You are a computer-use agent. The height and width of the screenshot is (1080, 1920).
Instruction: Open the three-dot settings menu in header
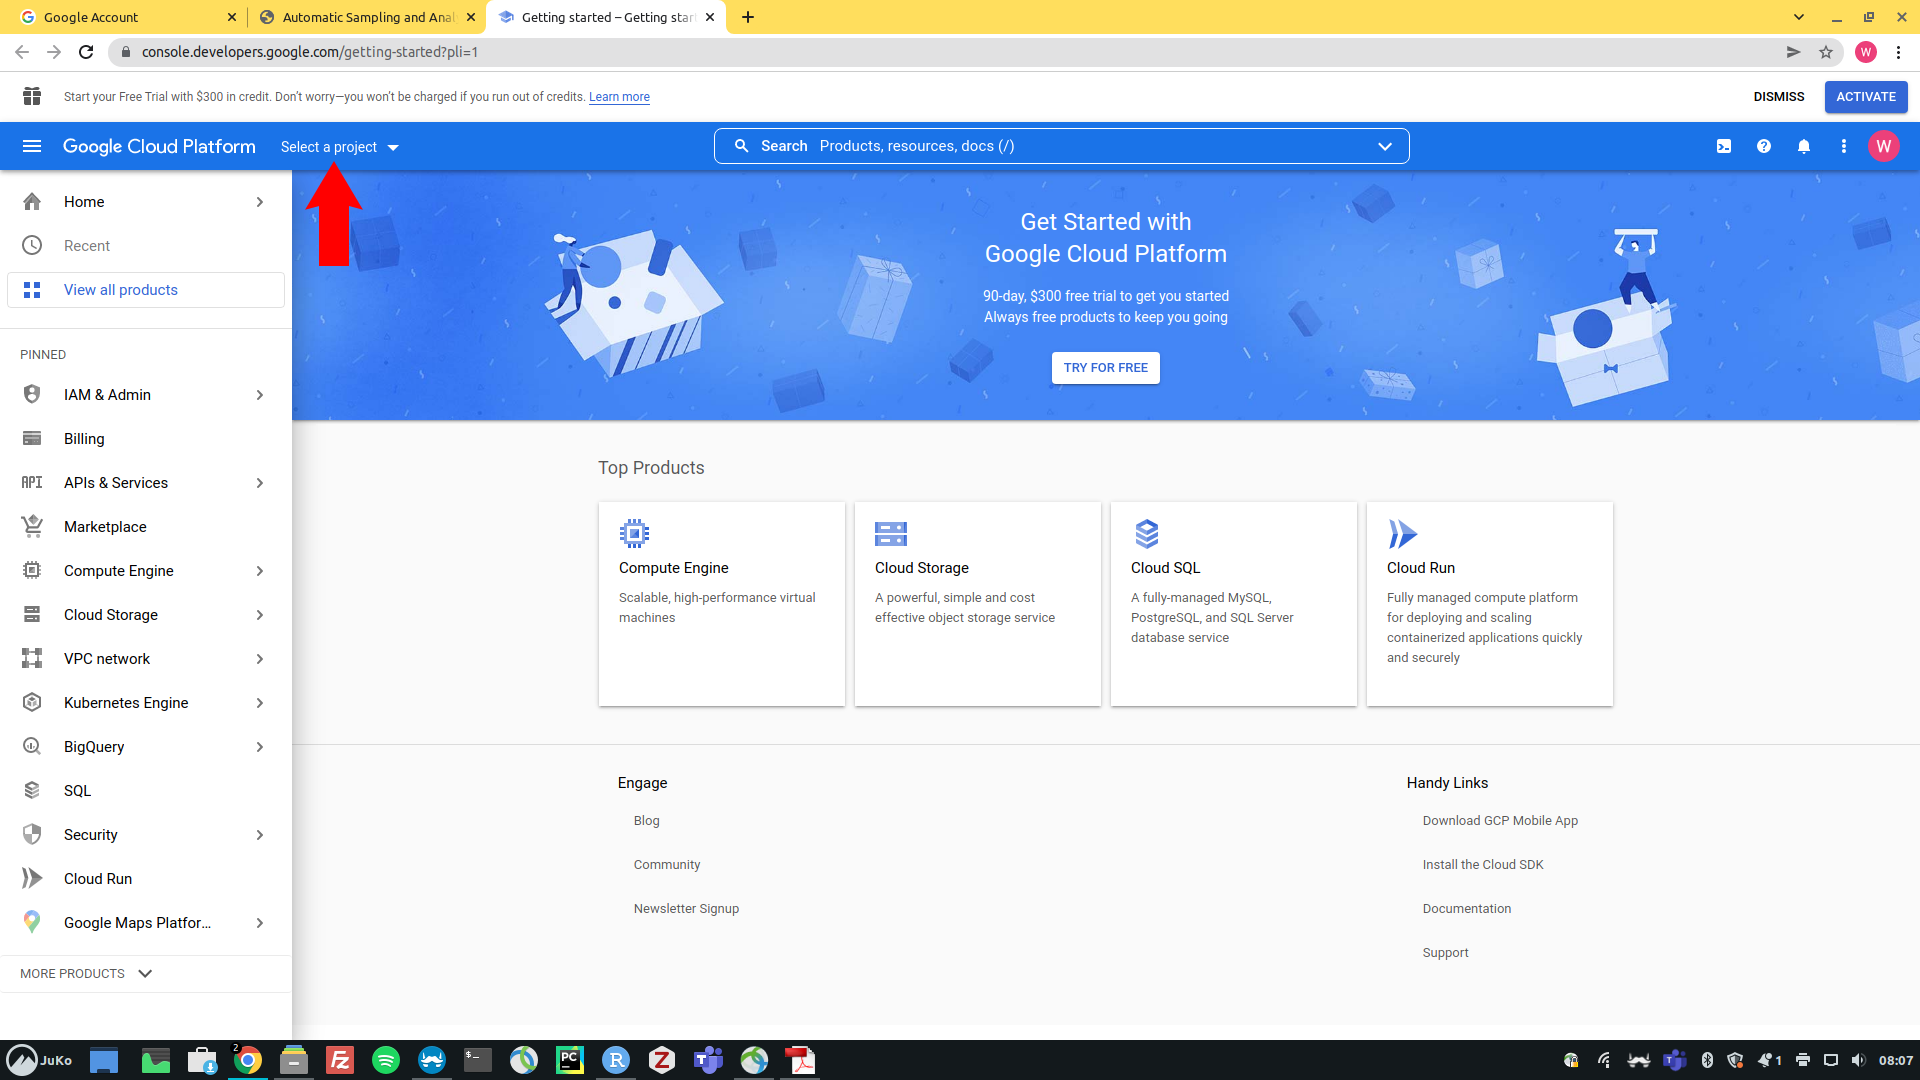pyautogui.click(x=1844, y=146)
